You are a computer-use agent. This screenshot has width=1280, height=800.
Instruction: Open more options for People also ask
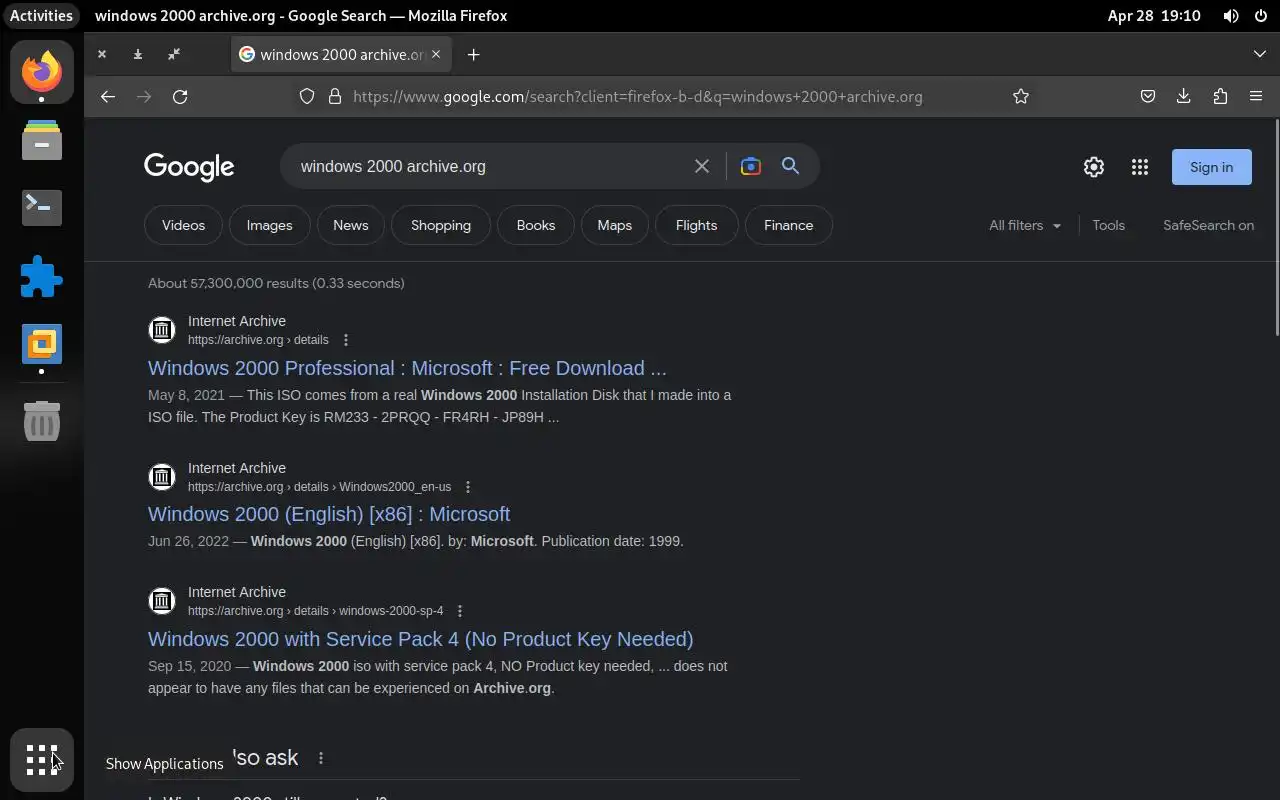click(x=321, y=758)
